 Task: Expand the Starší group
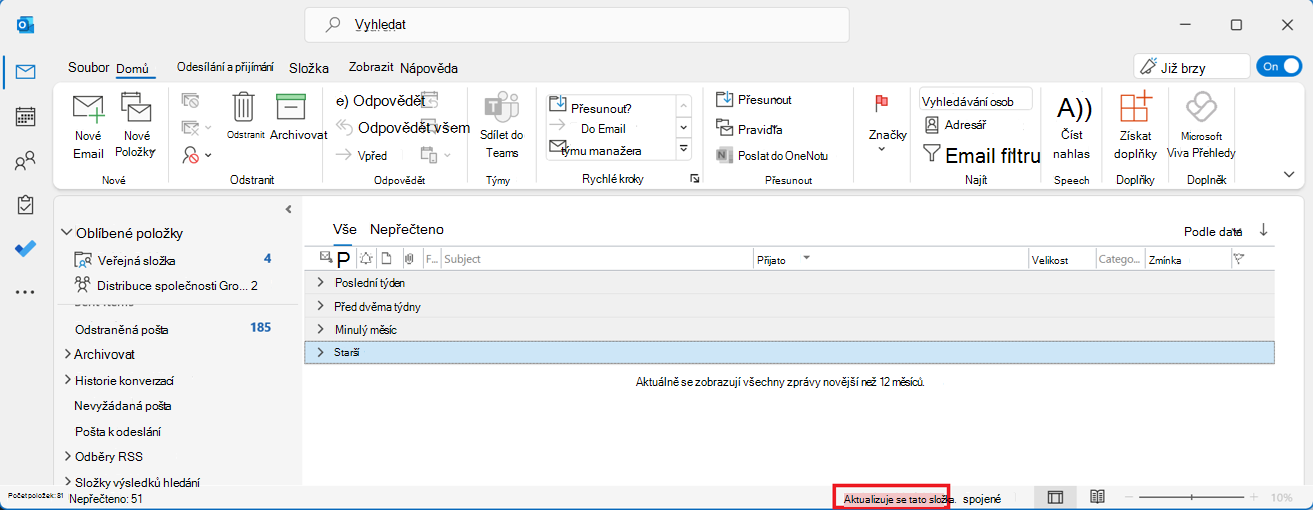pos(321,352)
